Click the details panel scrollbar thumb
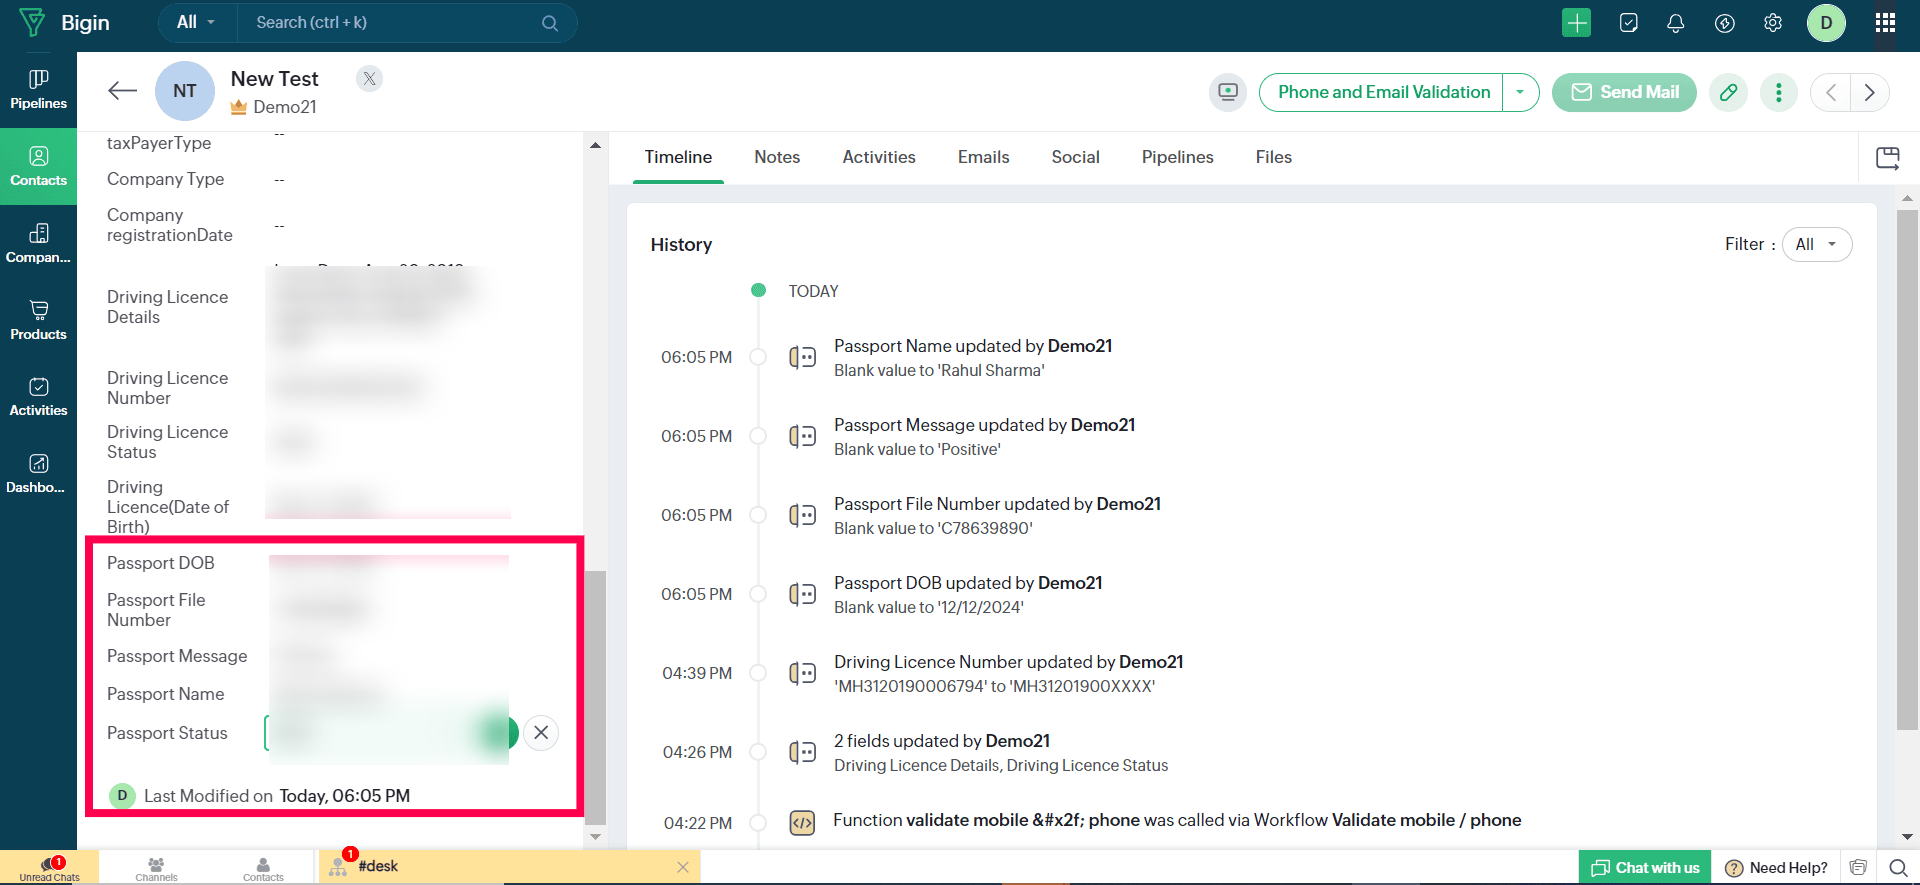The image size is (1920, 885). pyautogui.click(x=595, y=696)
